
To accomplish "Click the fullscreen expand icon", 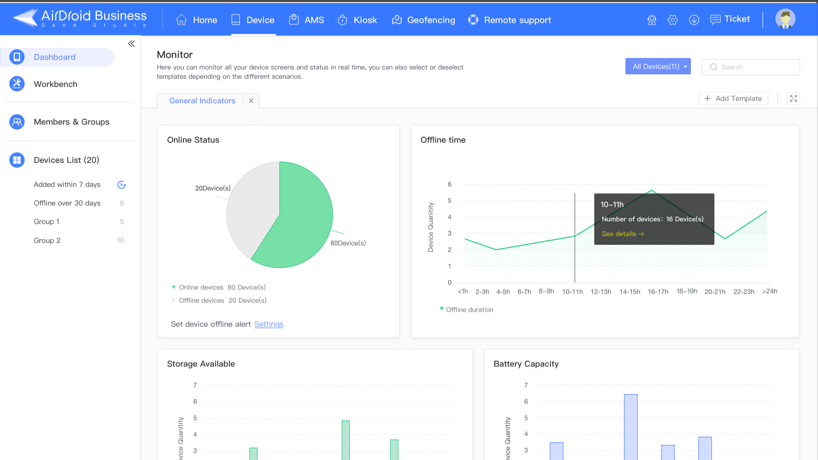I will [x=793, y=99].
